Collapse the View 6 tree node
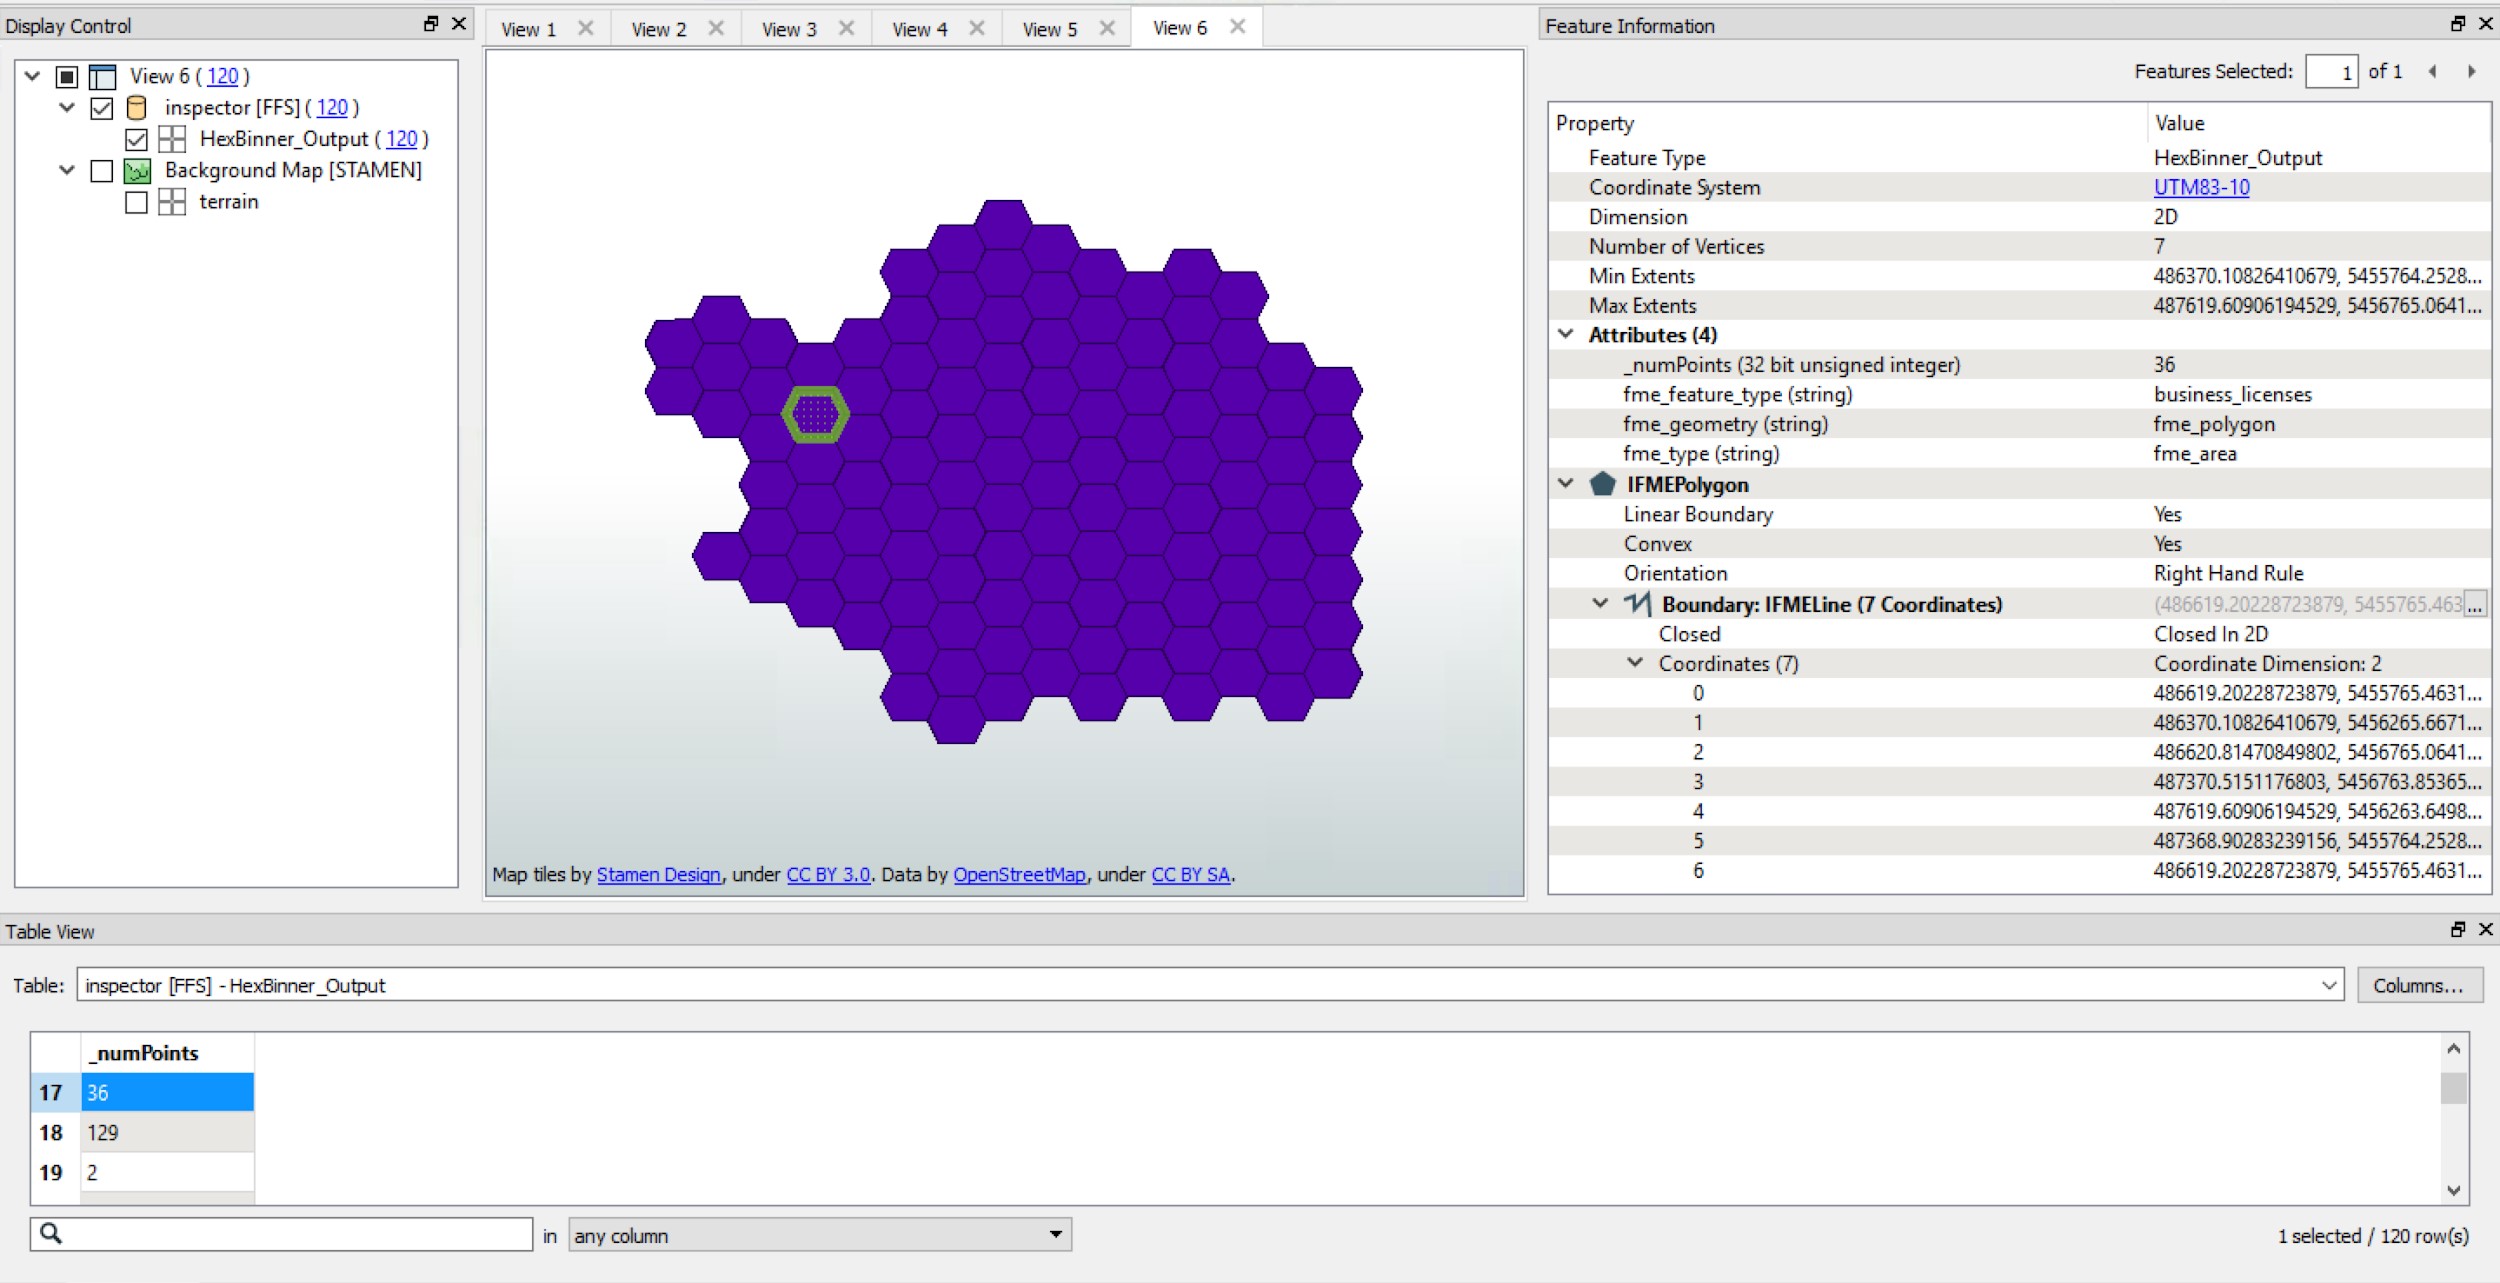2500x1283 pixels. point(32,76)
